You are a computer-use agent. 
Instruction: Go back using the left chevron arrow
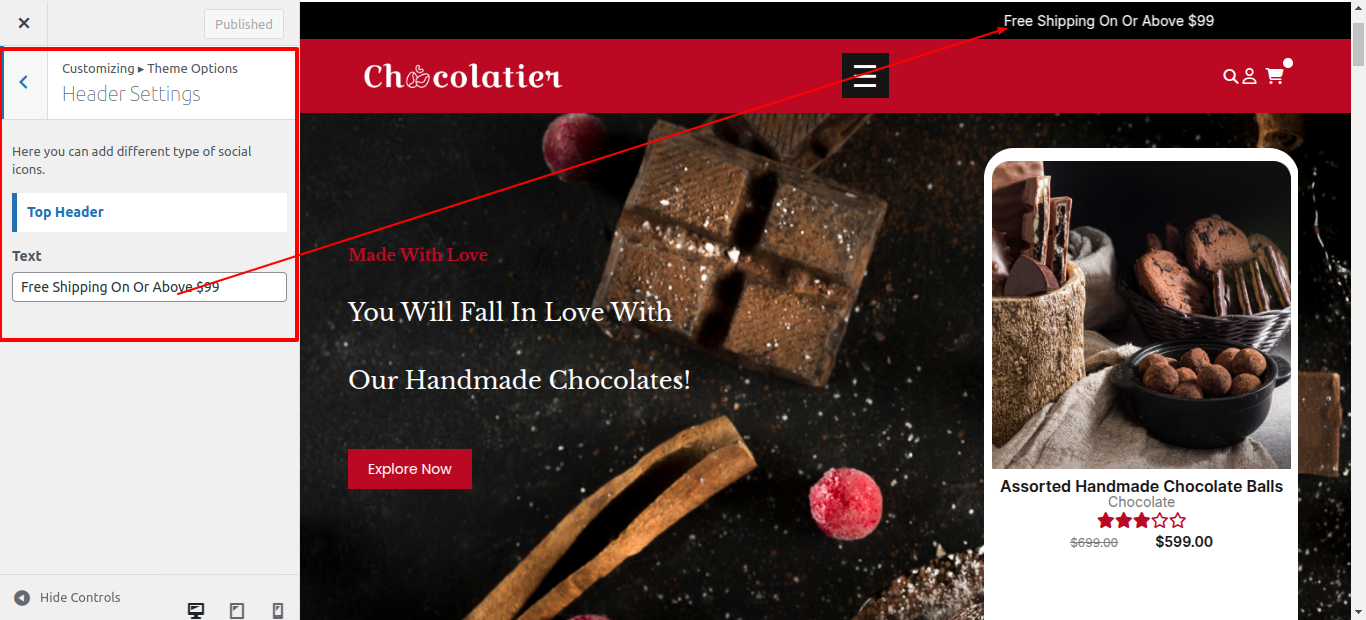(x=24, y=82)
